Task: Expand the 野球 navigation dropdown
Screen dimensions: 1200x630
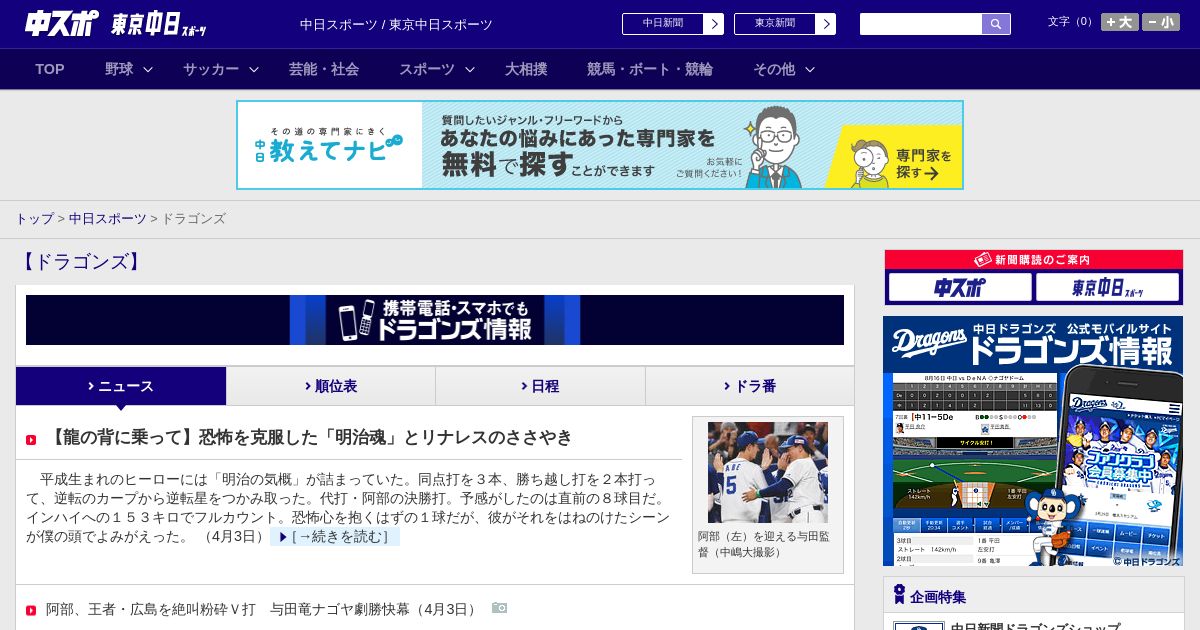Action: 129,69
